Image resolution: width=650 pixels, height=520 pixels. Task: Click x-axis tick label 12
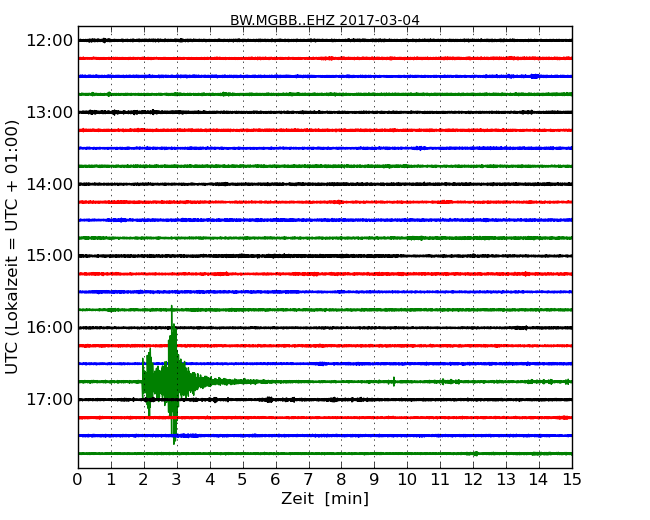[473, 480]
